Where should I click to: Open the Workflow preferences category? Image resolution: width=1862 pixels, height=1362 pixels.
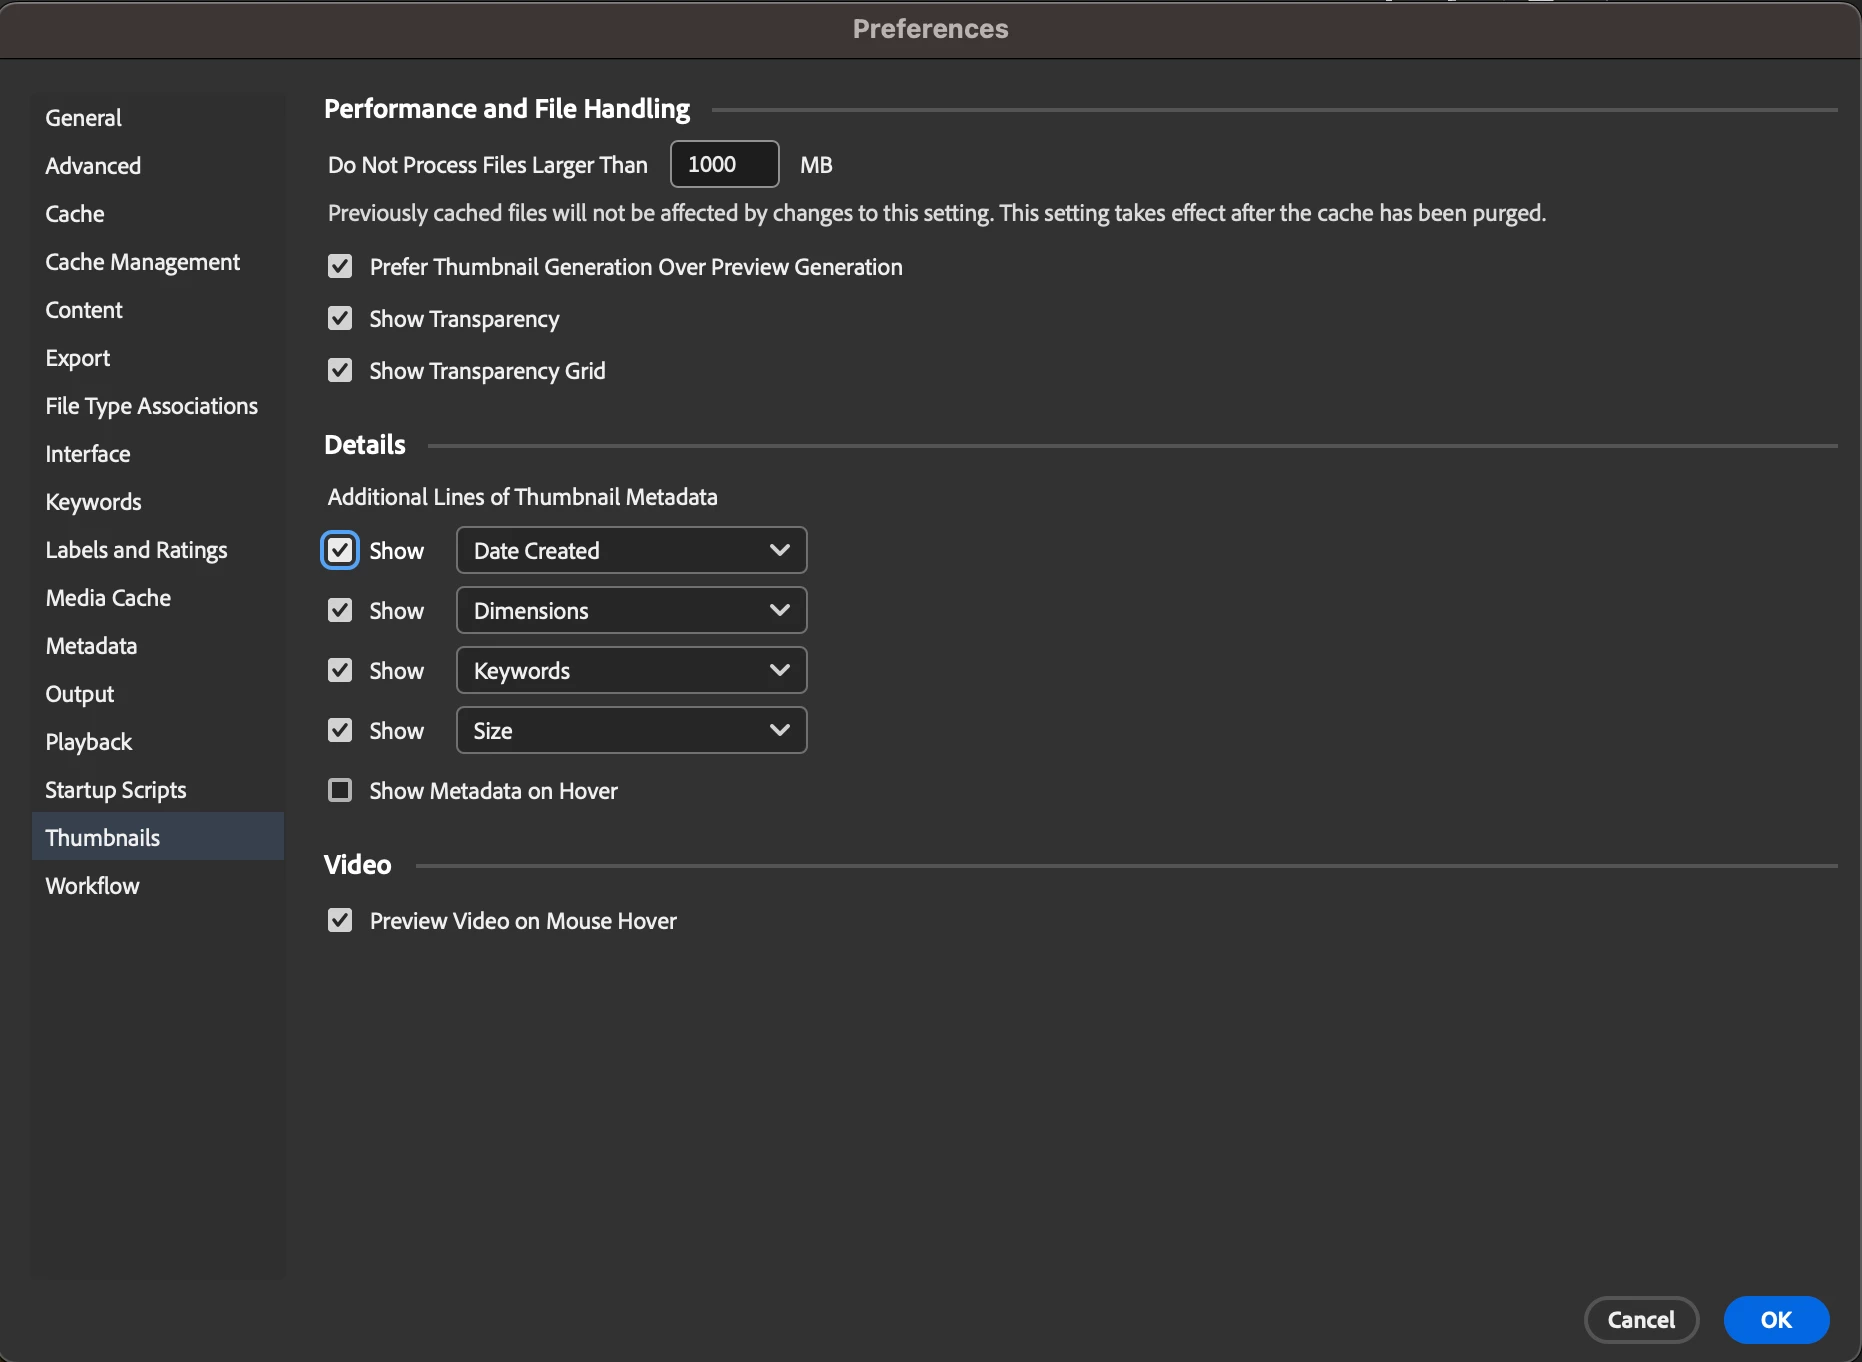click(x=92, y=886)
